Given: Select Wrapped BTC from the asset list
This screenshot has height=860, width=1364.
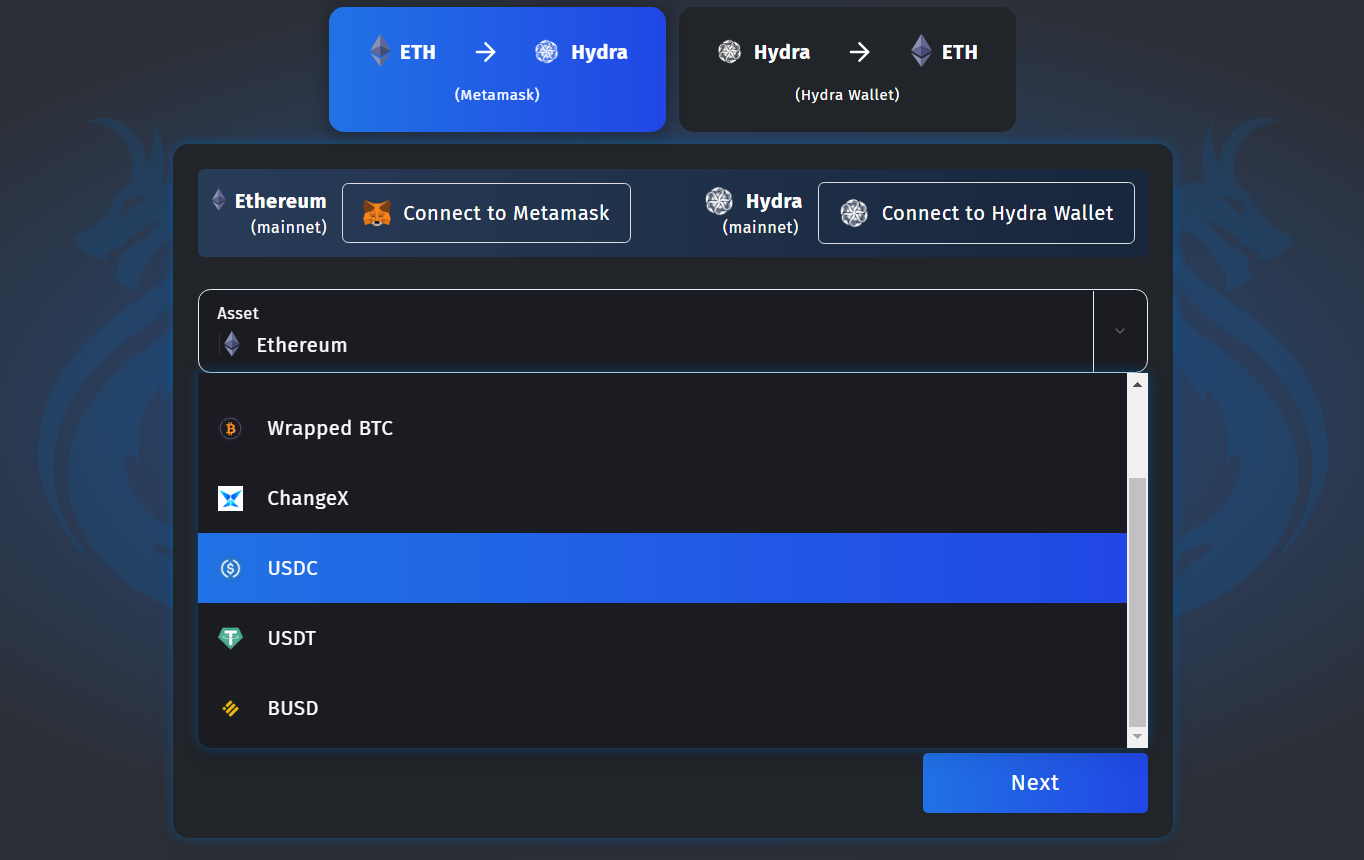Looking at the screenshot, I should point(662,428).
